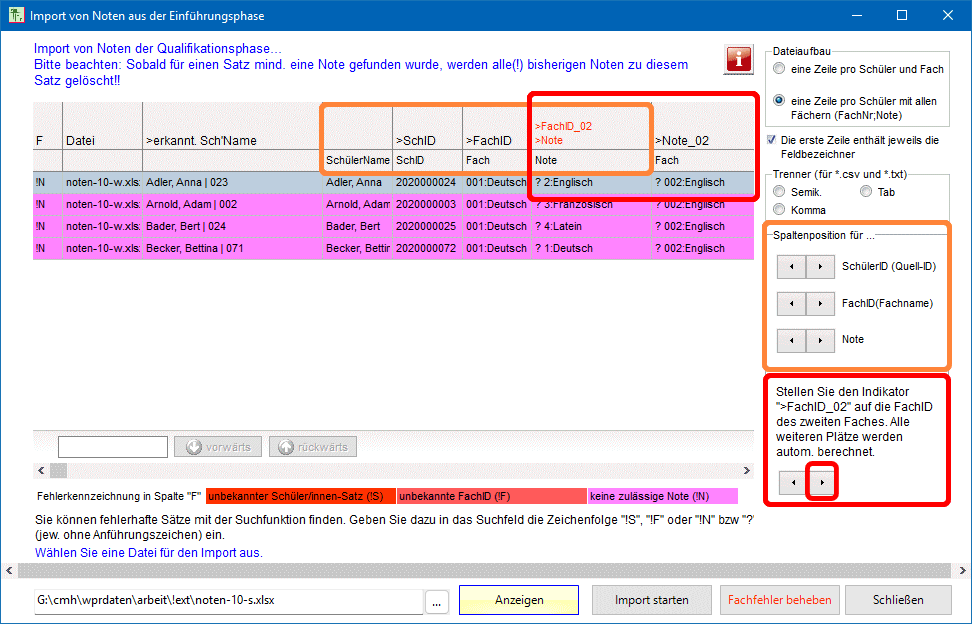Choose Tab as separator

point(865,191)
